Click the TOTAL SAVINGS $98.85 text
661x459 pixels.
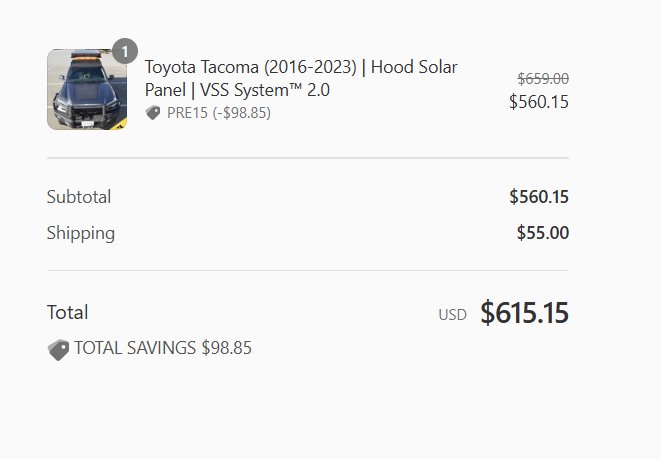[x=163, y=348]
